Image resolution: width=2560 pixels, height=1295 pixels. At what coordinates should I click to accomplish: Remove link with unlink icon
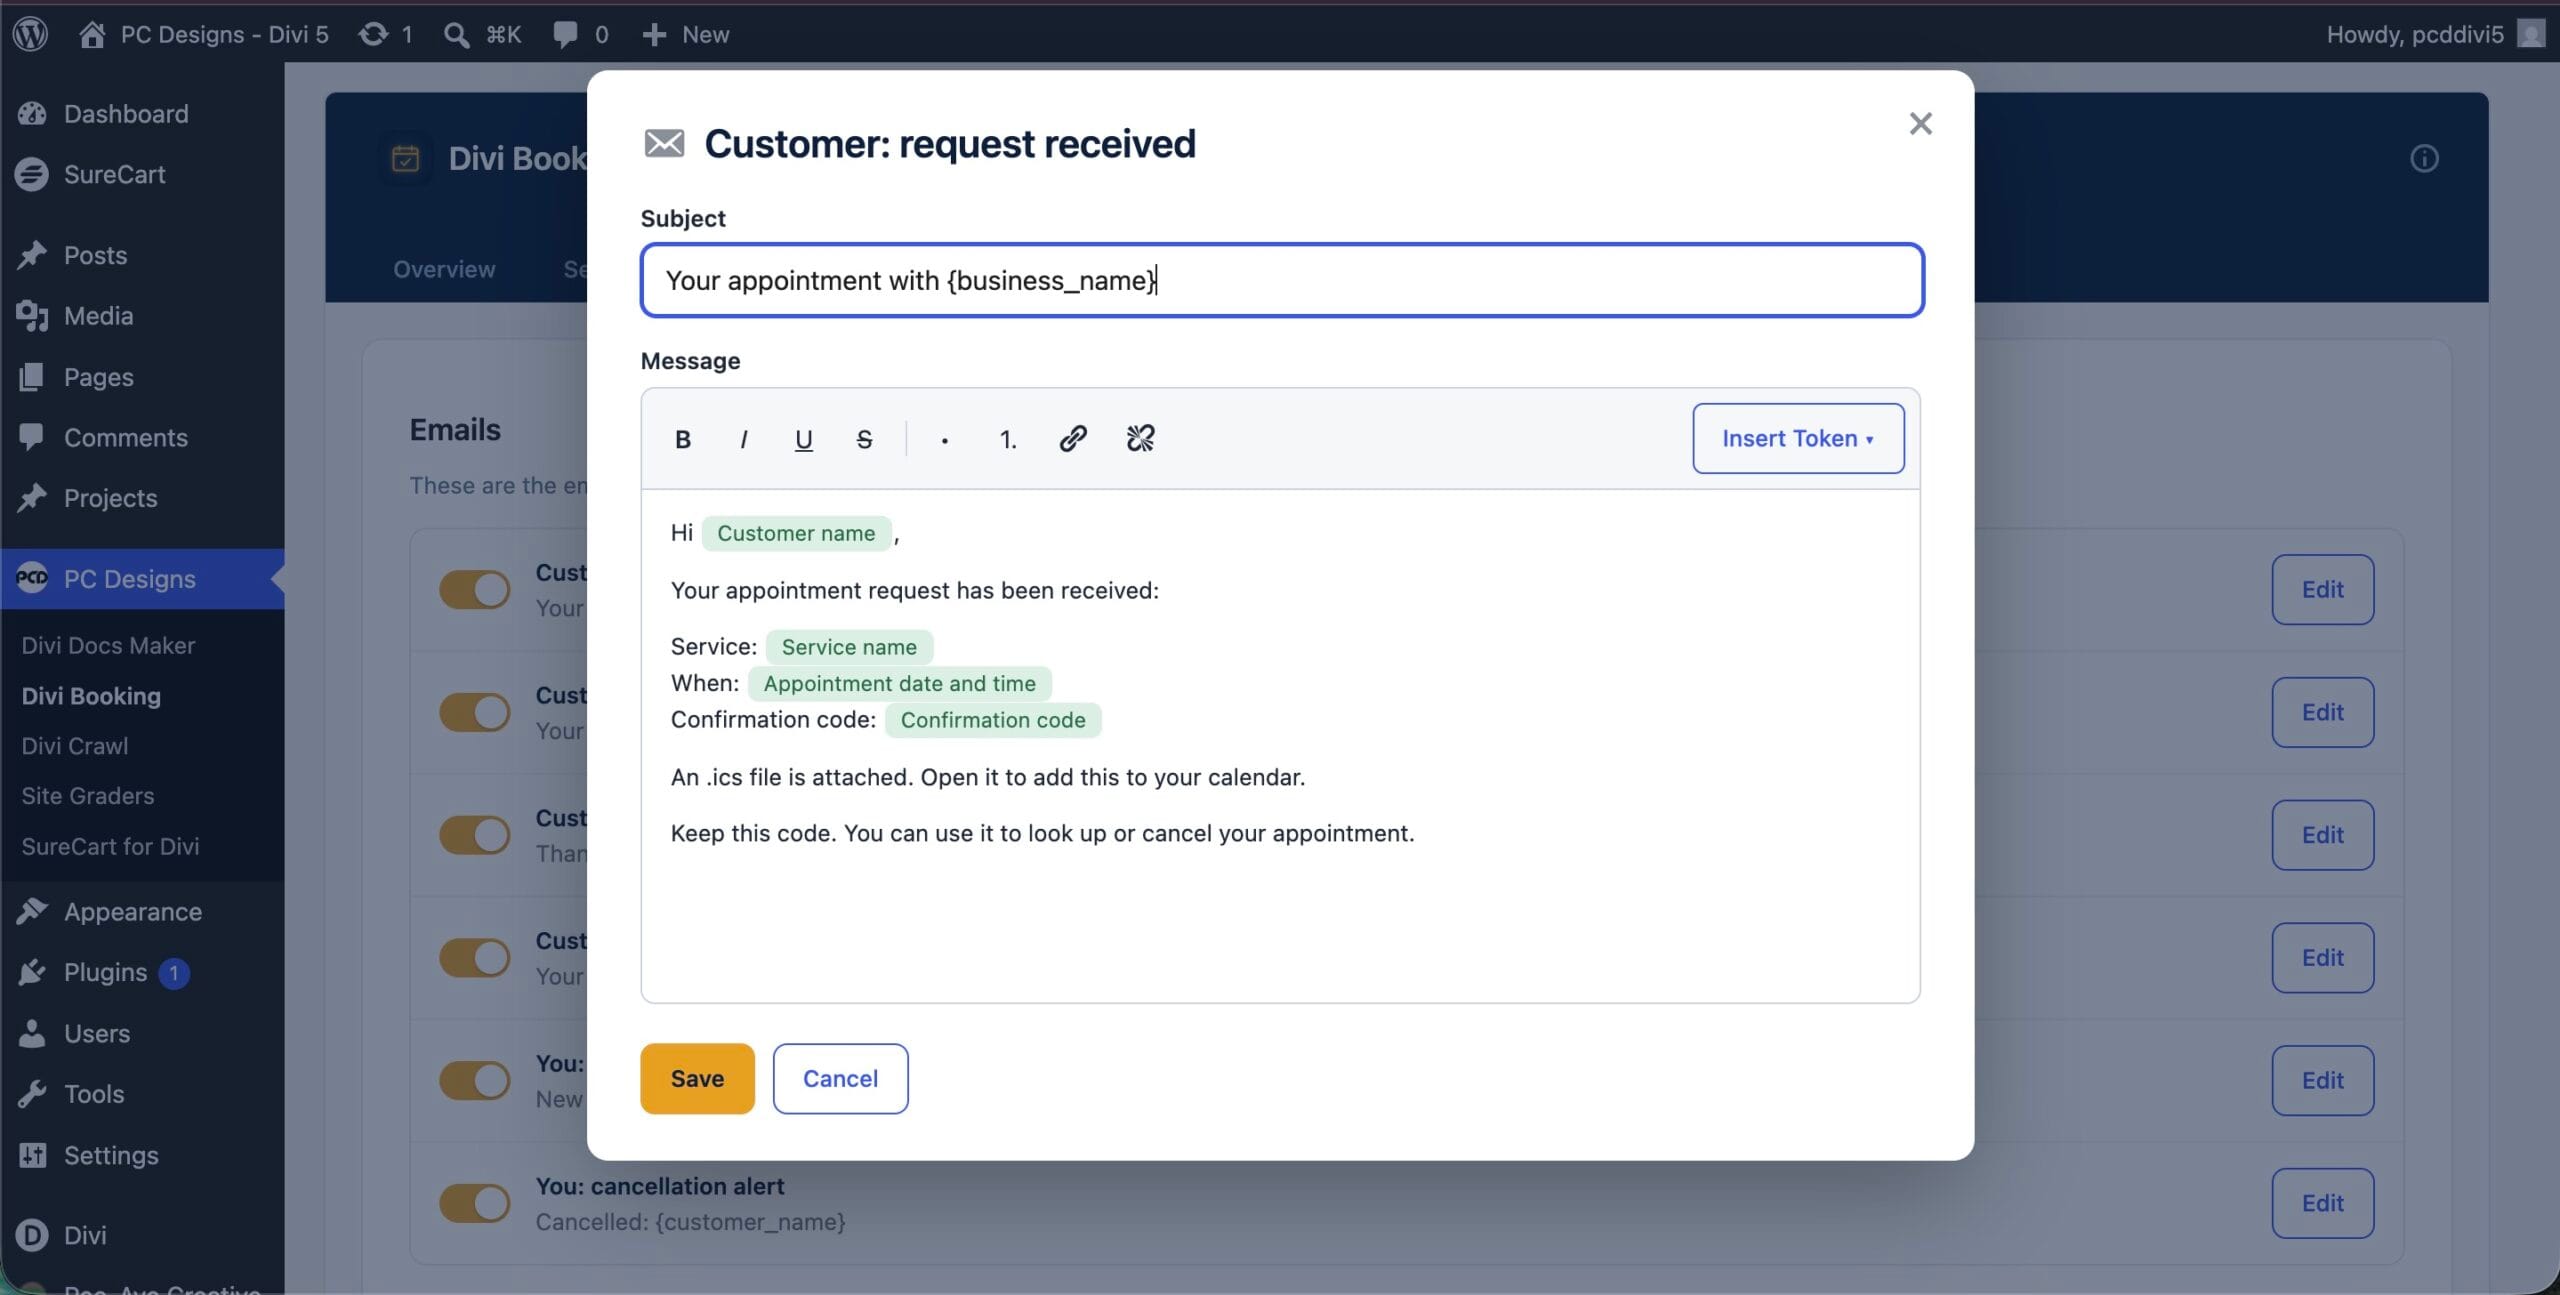[x=1140, y=438]
